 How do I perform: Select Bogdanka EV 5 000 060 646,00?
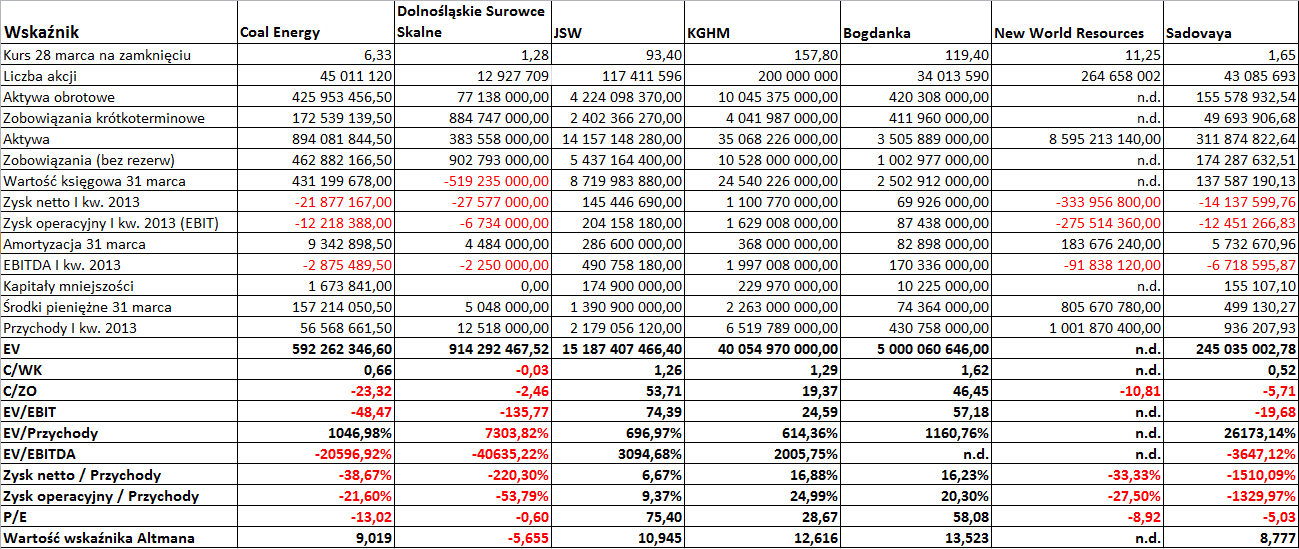pos(934,349)
